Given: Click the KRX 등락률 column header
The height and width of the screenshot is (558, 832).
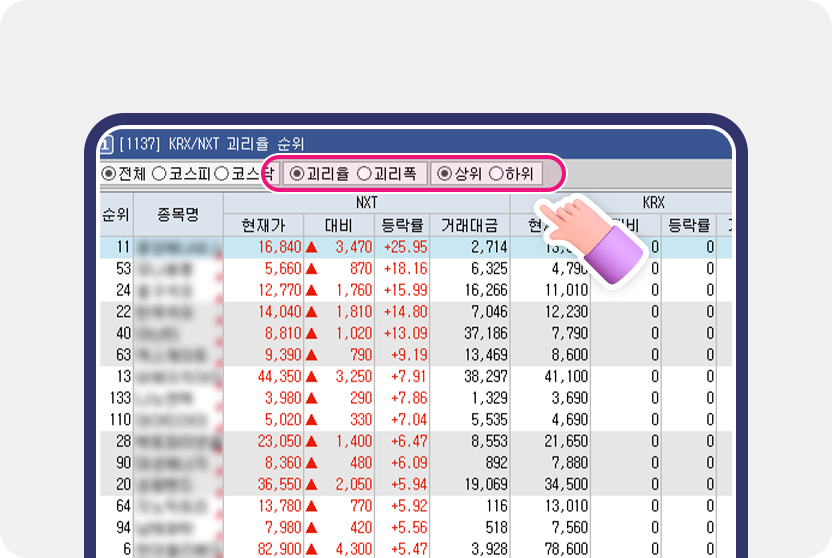Looking at the screenshot, I should coord(689,226).
